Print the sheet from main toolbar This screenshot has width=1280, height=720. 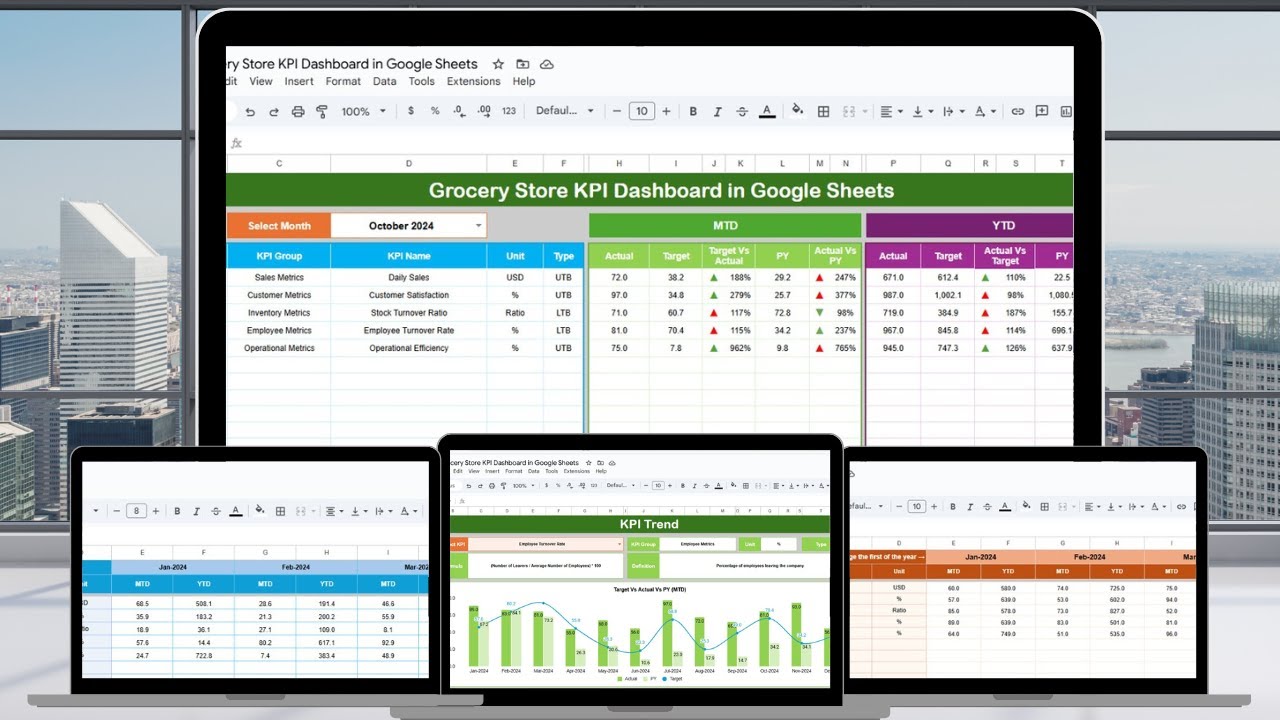click(x=298, y=111)
